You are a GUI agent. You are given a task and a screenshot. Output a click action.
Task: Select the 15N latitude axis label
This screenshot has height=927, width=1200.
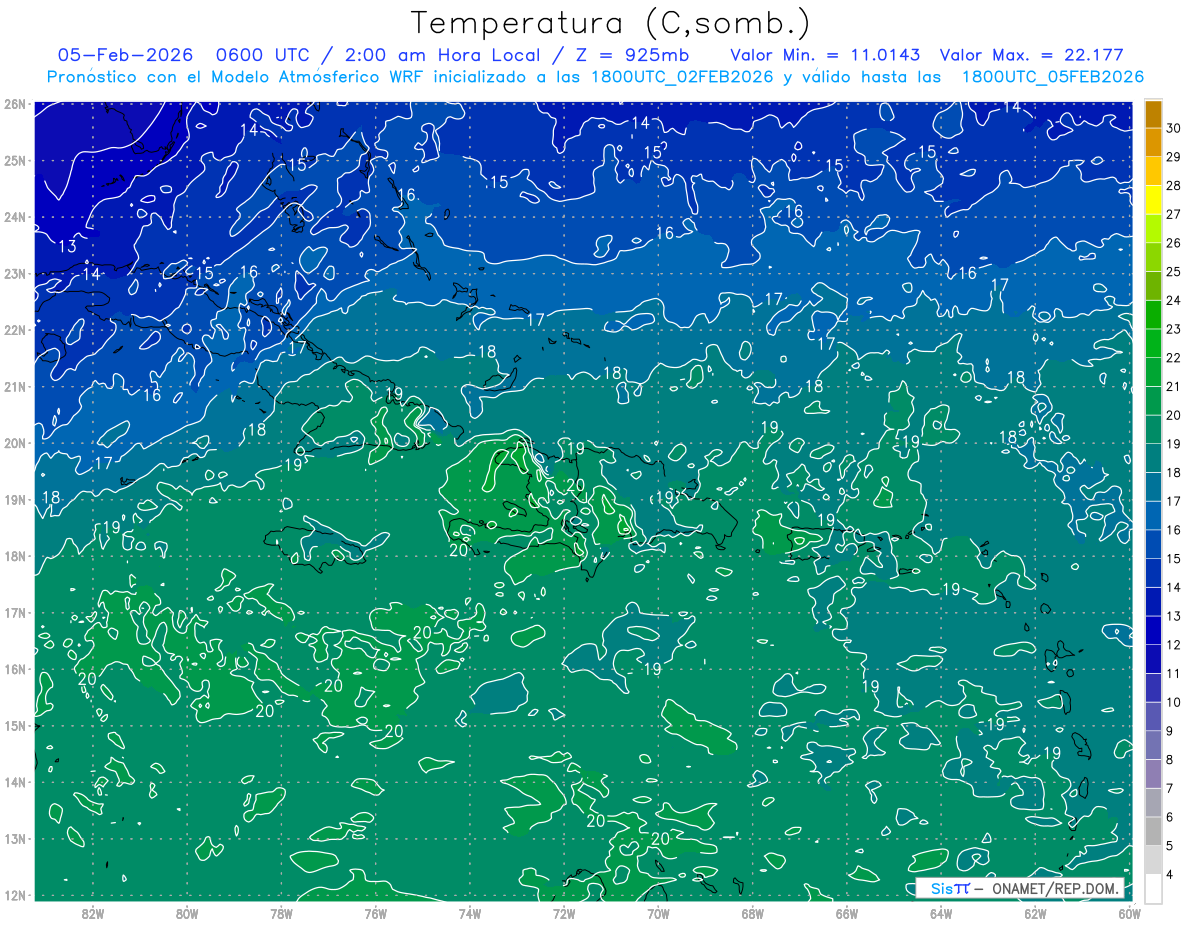[x=15, y=726]
